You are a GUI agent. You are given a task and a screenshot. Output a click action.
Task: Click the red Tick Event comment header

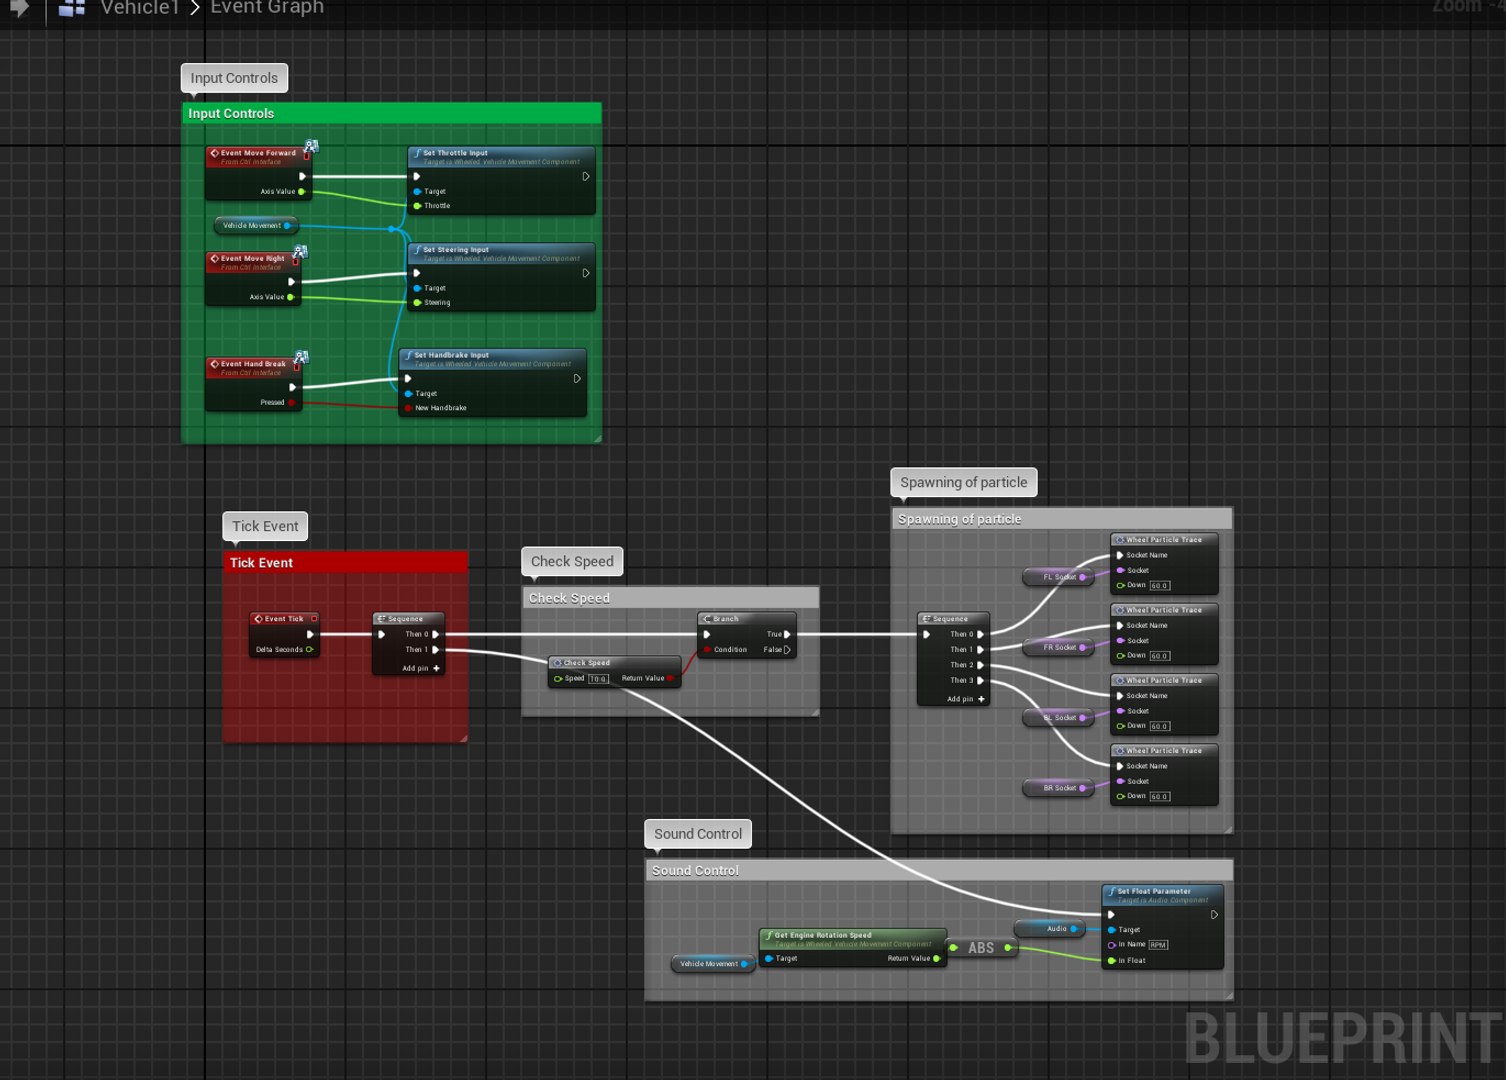point(345,562)
